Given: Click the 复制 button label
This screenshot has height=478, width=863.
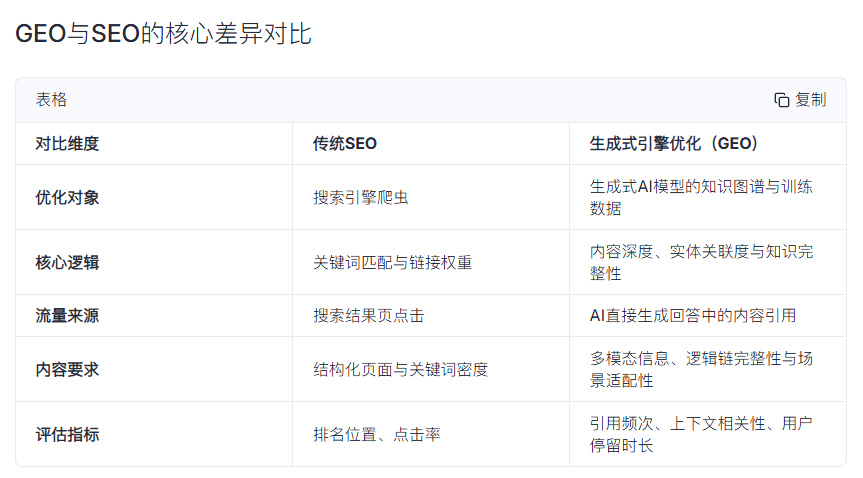Looking at the screenshot, I should click(811, 100).
